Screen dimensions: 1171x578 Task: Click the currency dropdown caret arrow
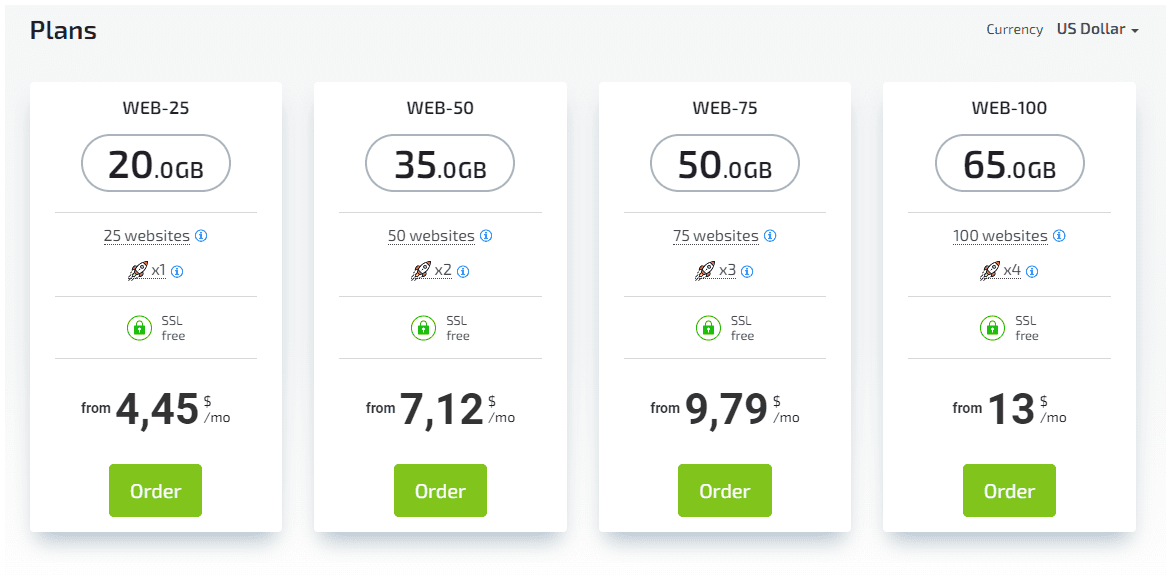point(1135,31)
